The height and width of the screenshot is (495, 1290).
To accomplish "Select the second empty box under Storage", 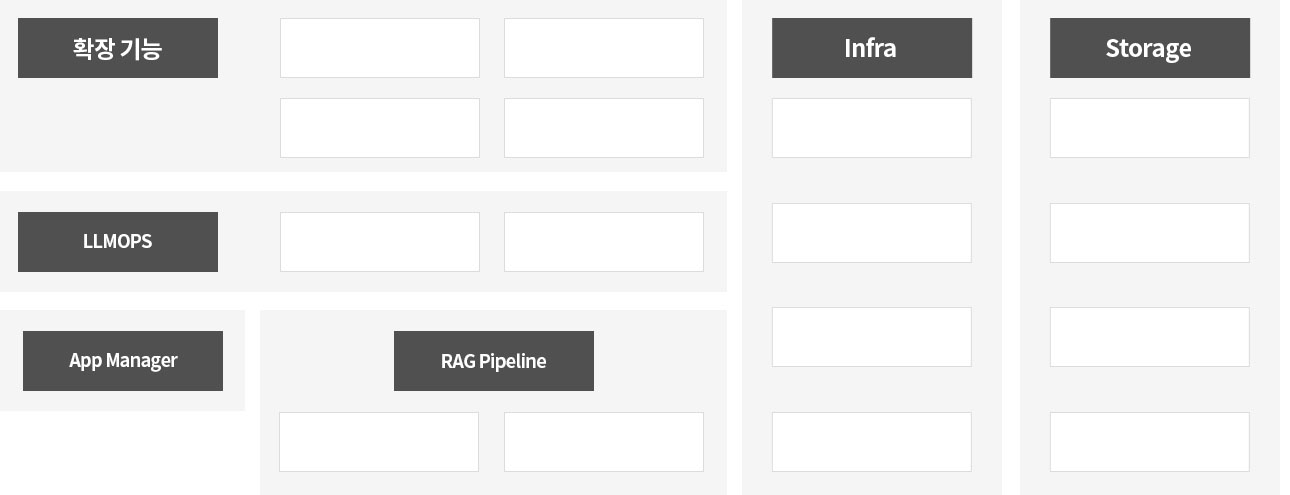I will pyautogui.click(x=1149, y=233).
